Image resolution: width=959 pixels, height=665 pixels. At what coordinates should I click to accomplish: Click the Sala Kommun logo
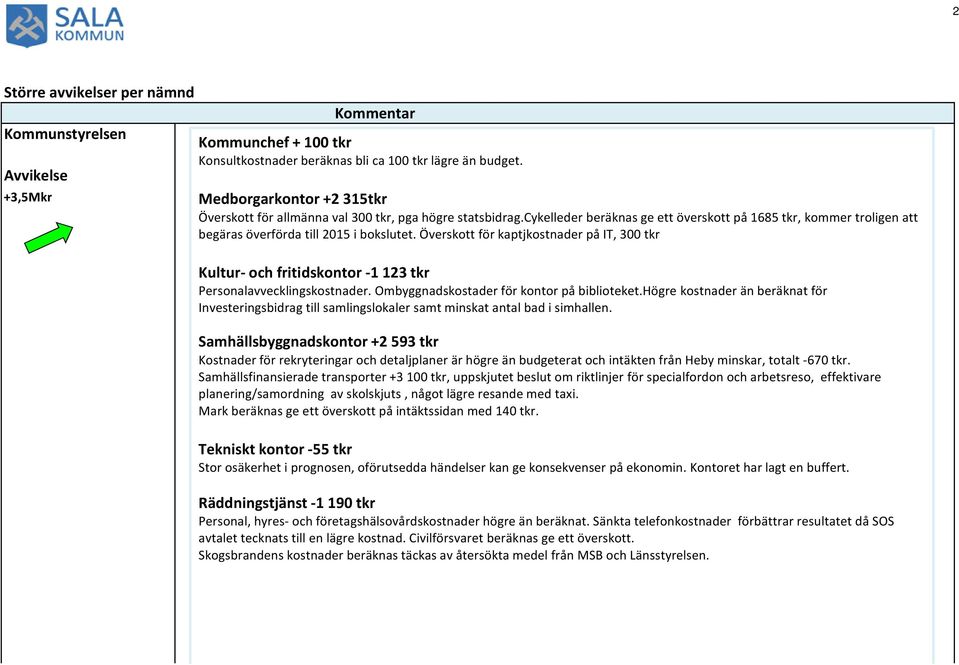65,24
